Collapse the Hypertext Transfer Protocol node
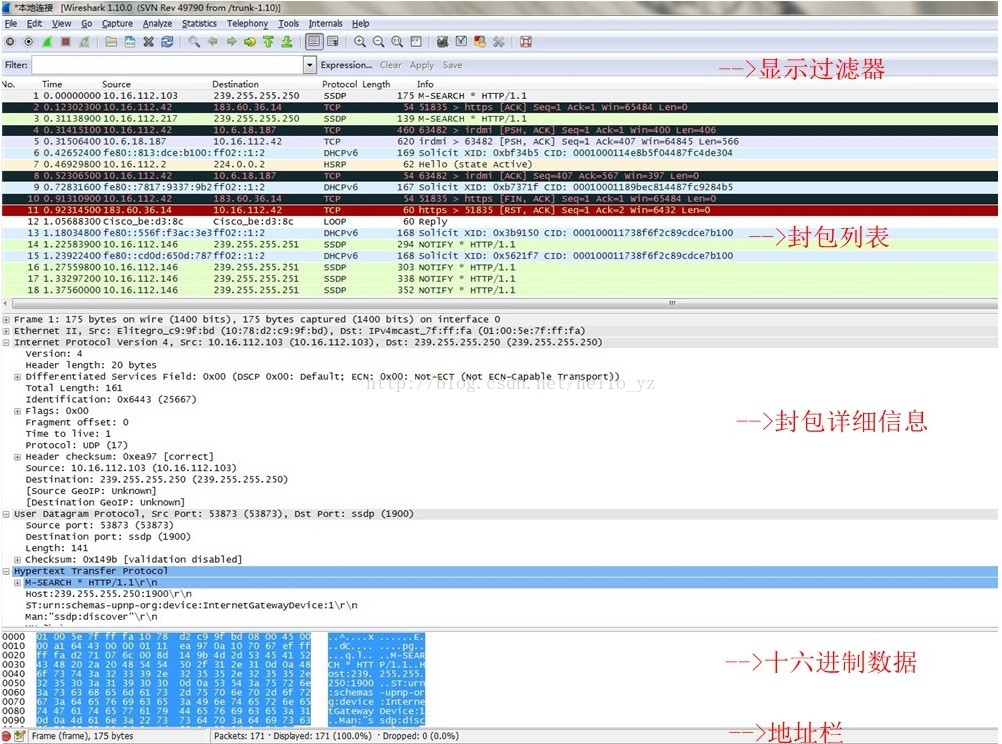This screenshot has width=1002, height=744. (6, 571)
